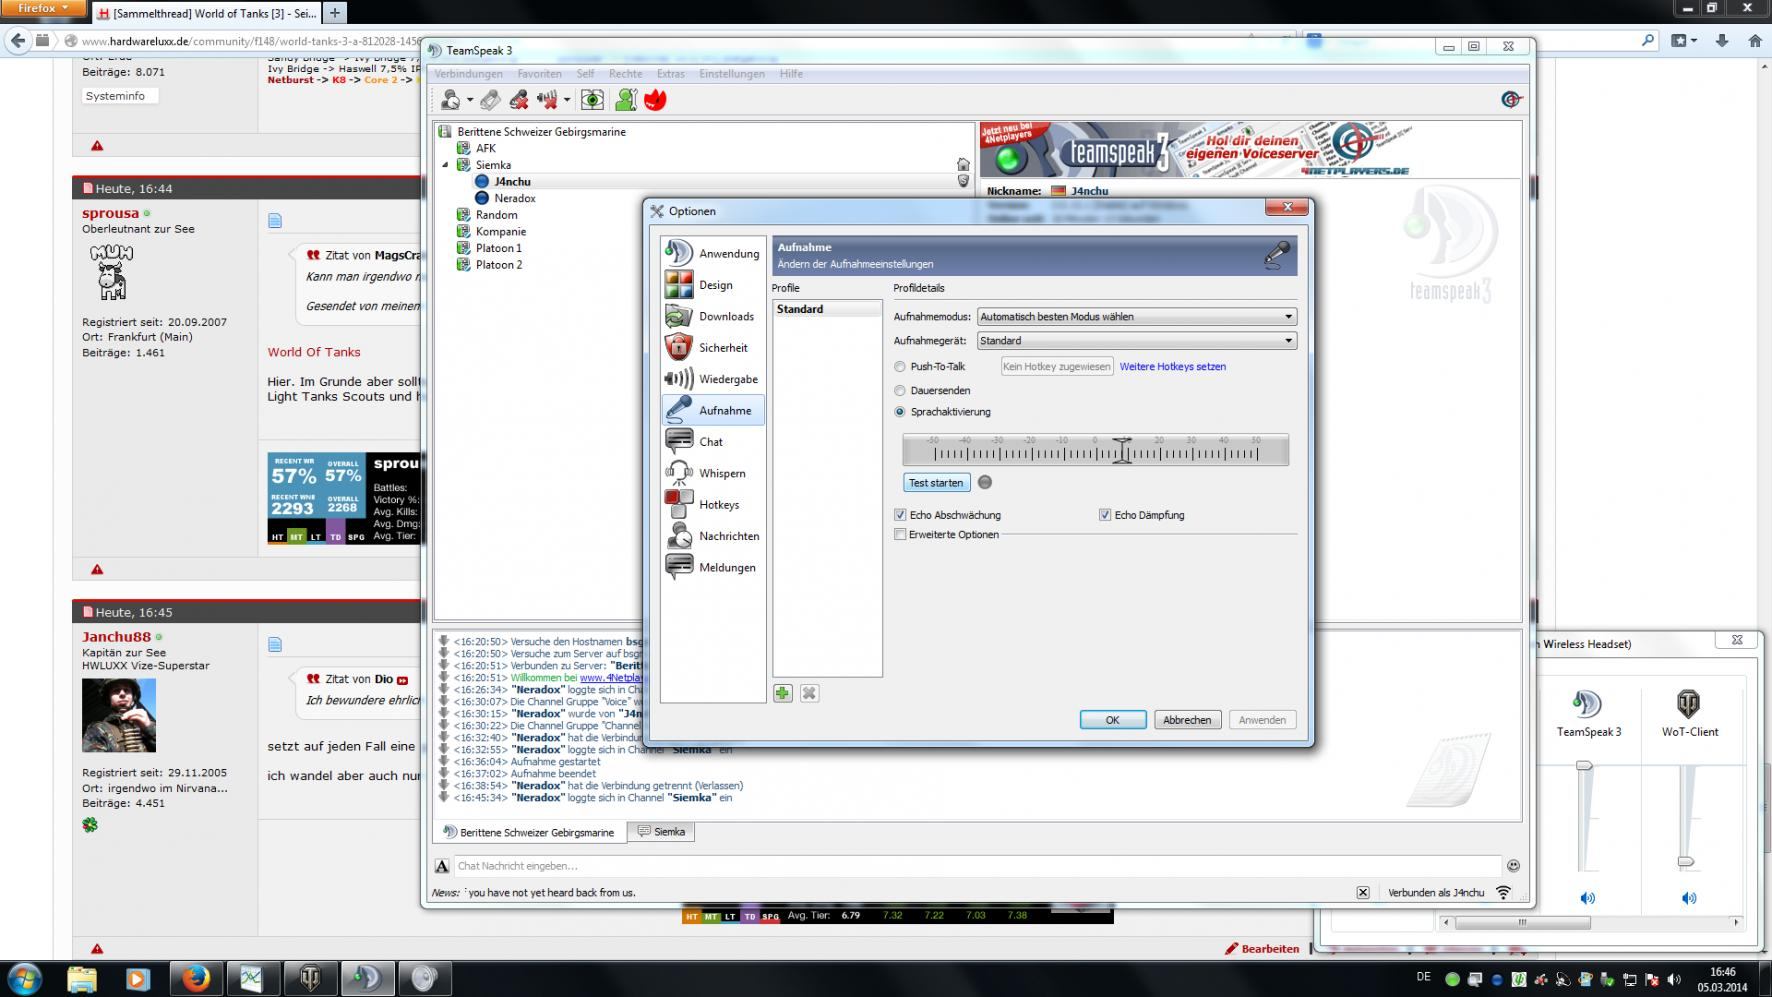Select Push-To-Talk radio option
This screenshot has width=1772, height=997.
pyautogui.click(x=900, y=367)
